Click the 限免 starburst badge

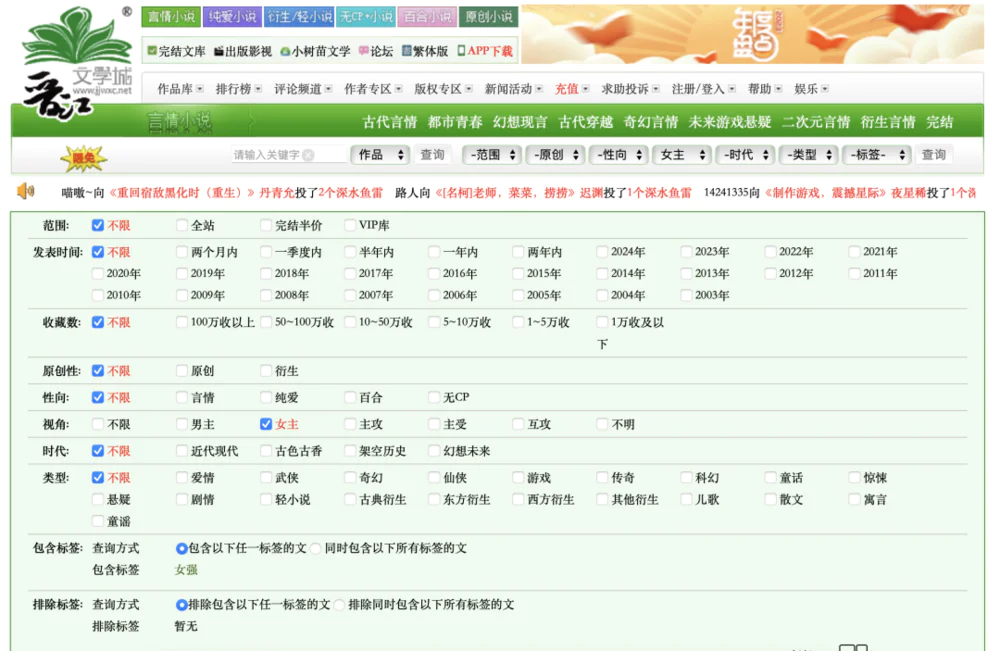click(x=83, y=157)
